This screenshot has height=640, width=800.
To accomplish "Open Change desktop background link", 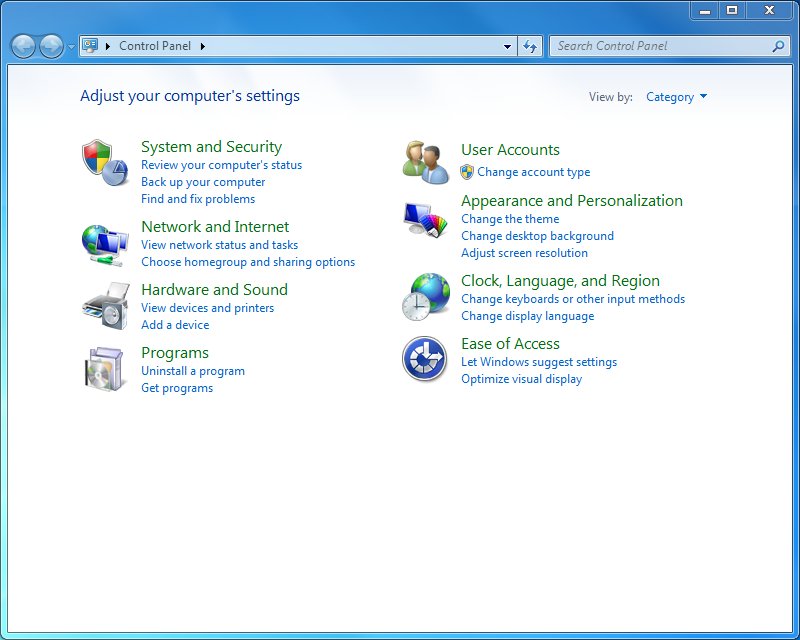I will click(x=537, y=236).
